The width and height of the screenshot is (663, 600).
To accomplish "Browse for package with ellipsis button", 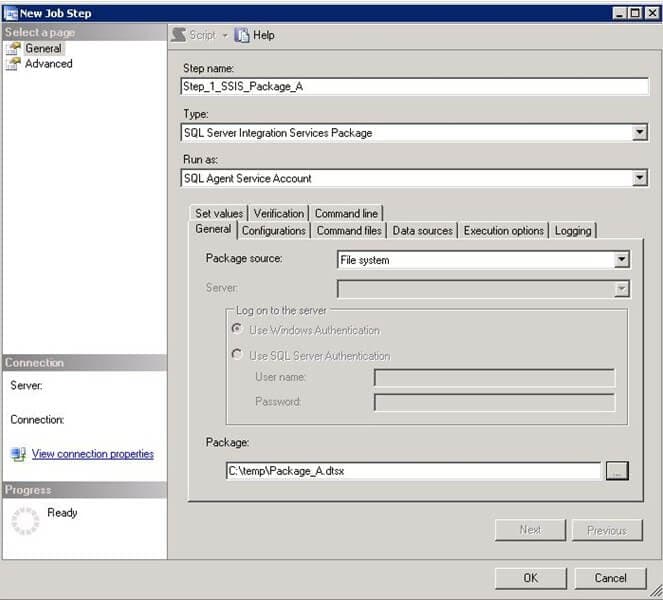I will tap(617, 470).
